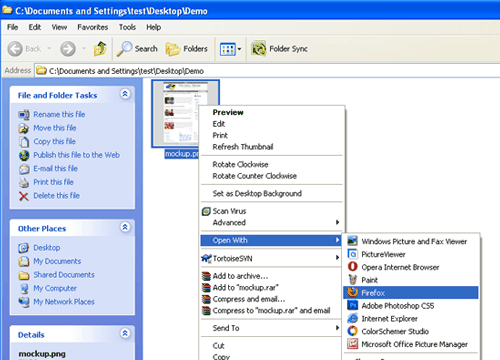Click the Address bar path field
This screenshot has width=500, height=360.
tap(267, 71)
